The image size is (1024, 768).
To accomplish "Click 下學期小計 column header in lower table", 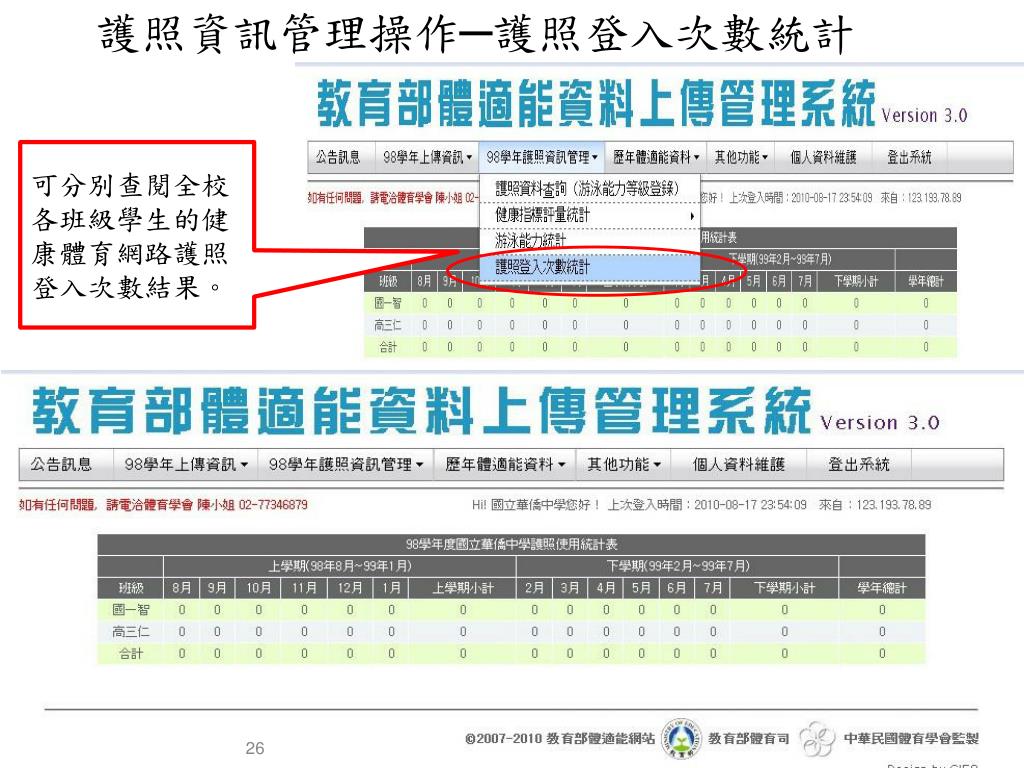I will pyautogui.click(x=784, y=588).
